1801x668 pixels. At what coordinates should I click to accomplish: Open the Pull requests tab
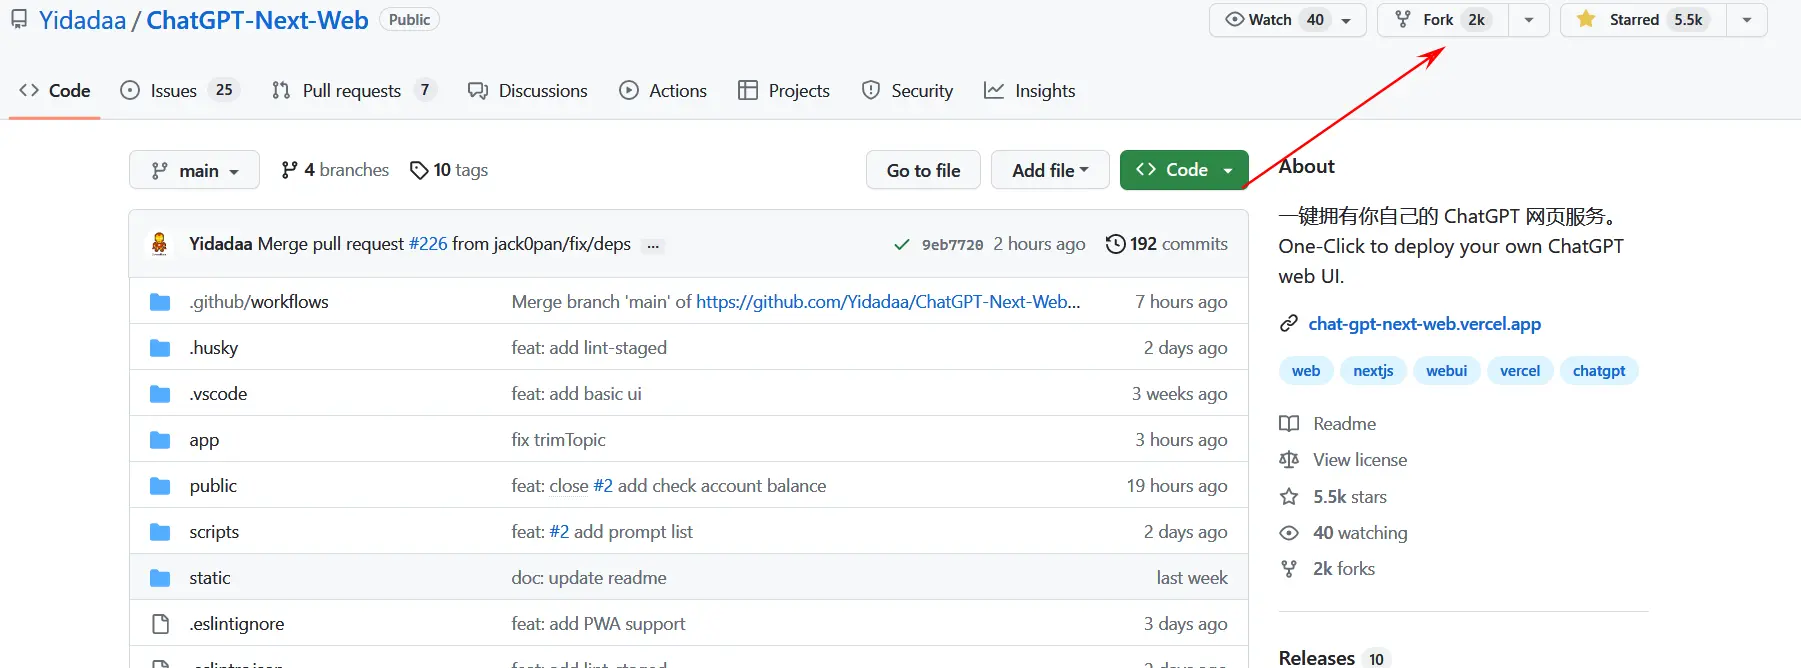coord(351,91)
